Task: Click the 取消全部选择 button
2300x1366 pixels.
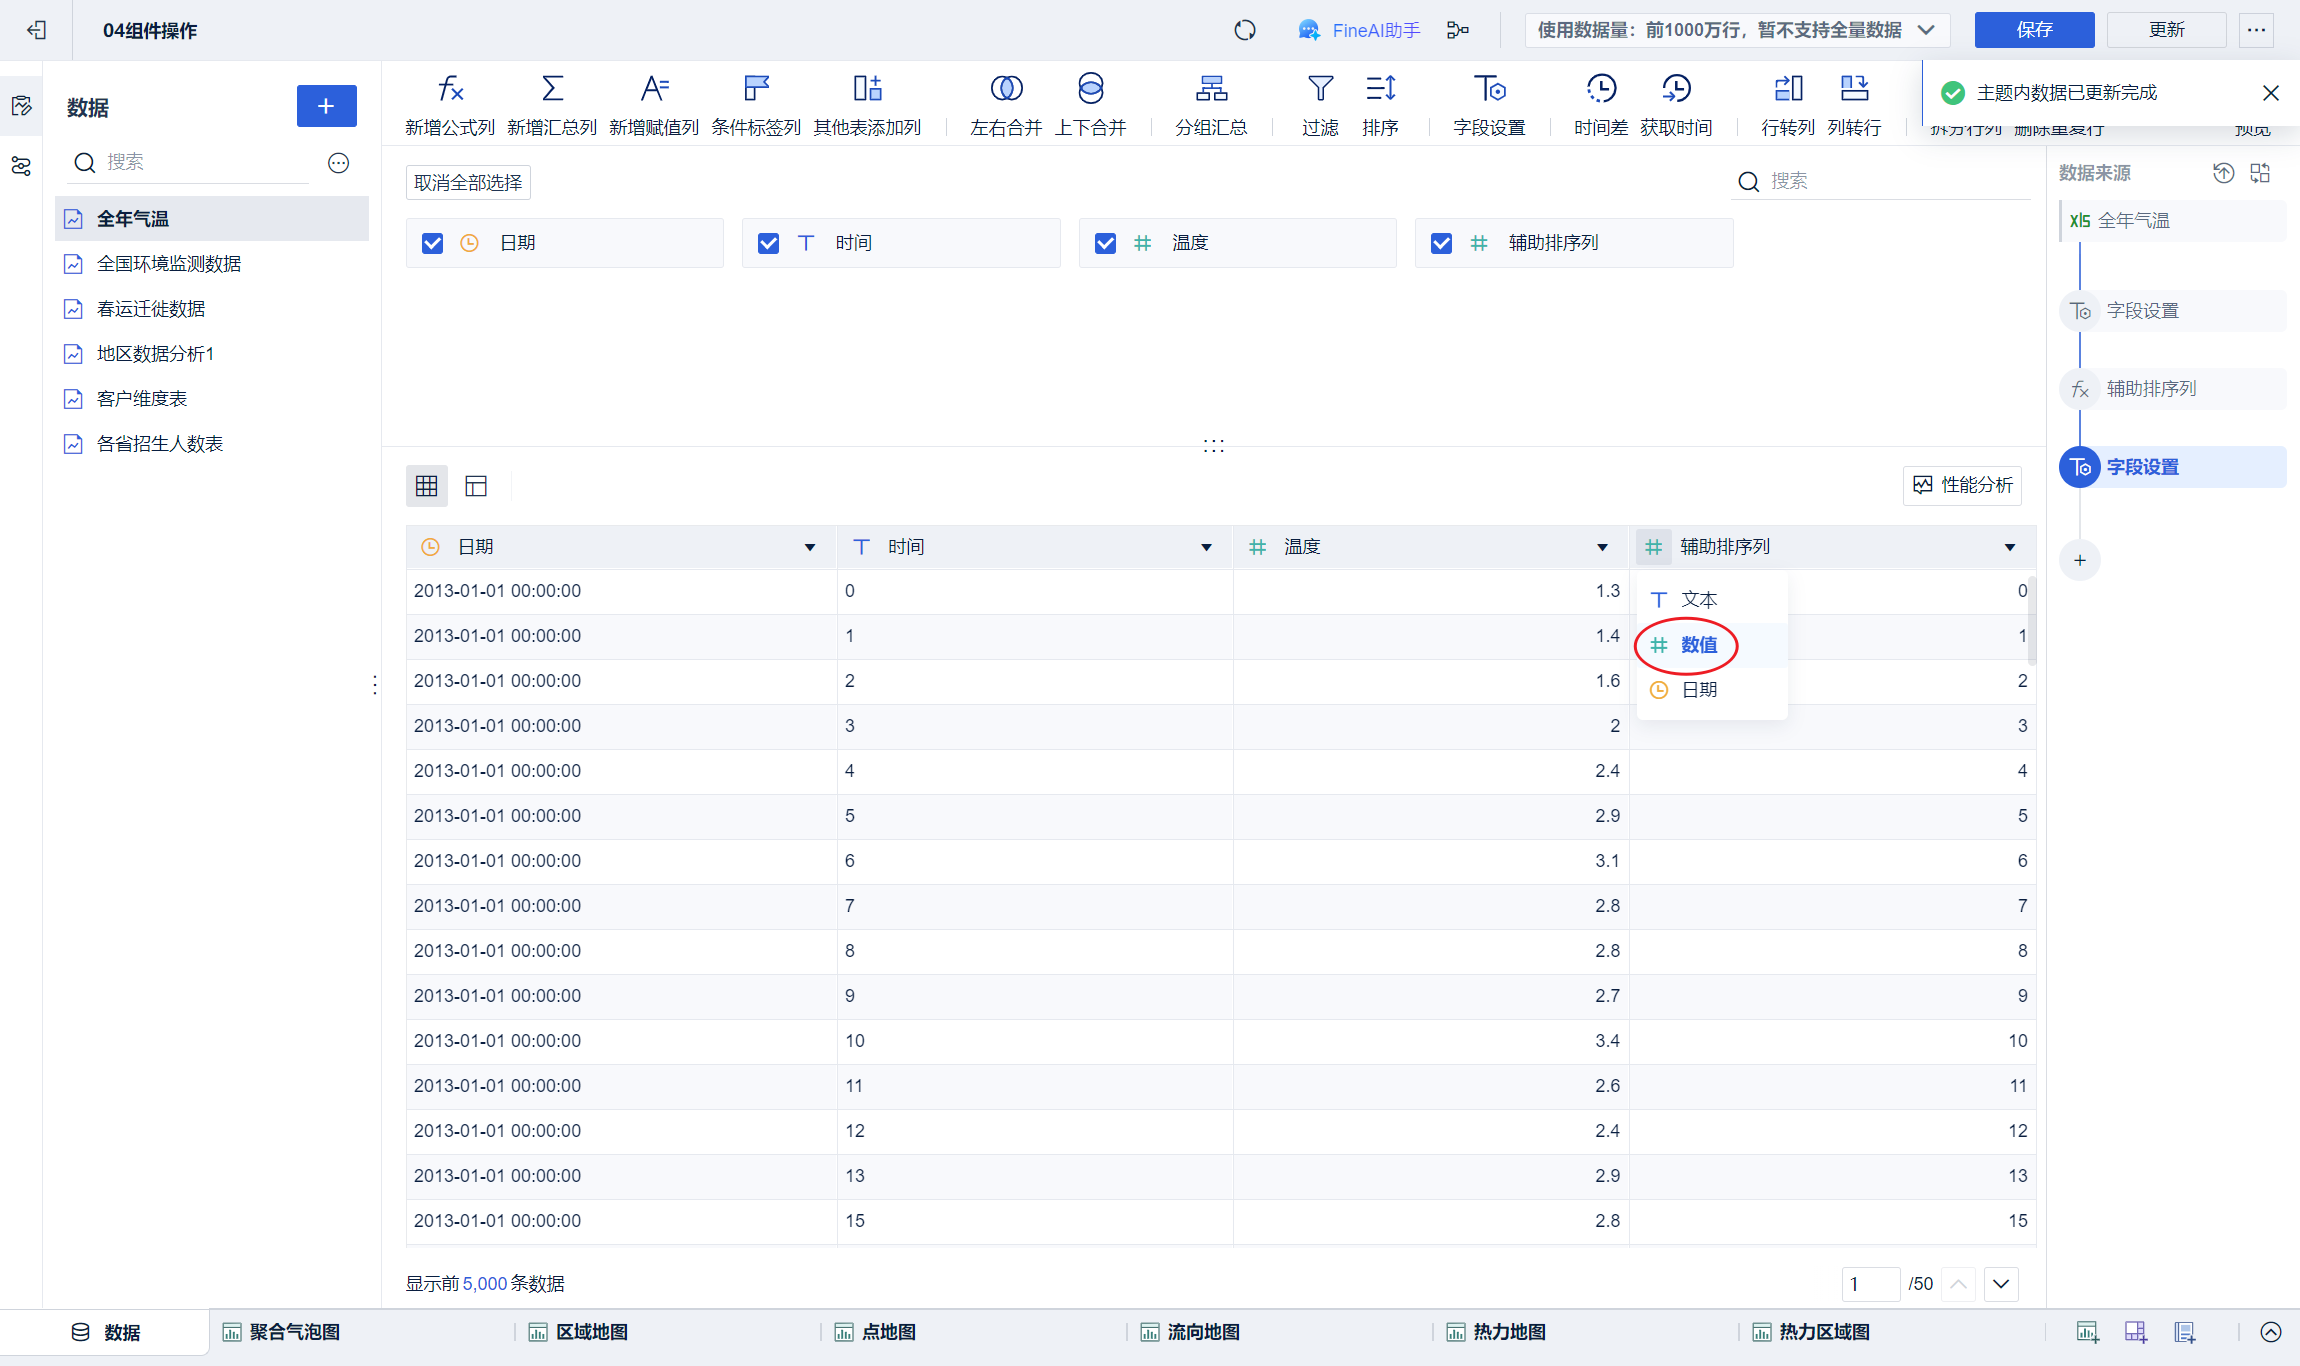Action: click(468, 183)
